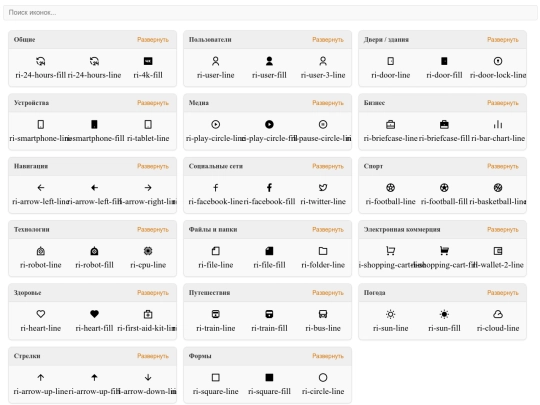The image size is (540, 405).
Task: Pick the ri-user-line icon
Action: point(216,61)
